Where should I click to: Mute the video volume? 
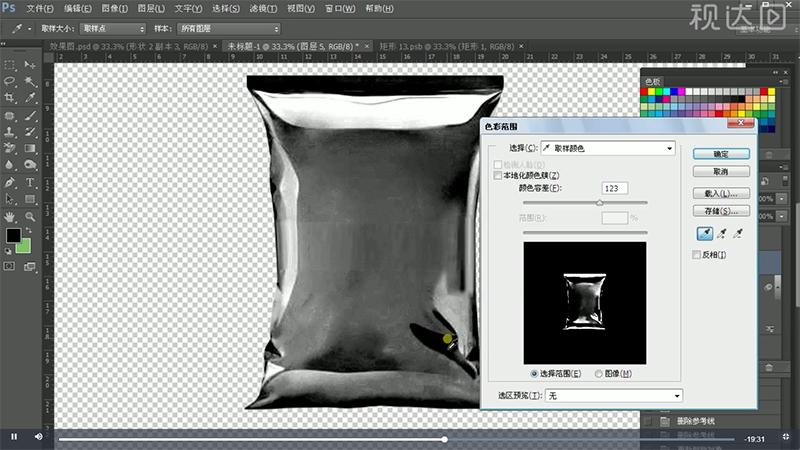click(x=39, y=437)
